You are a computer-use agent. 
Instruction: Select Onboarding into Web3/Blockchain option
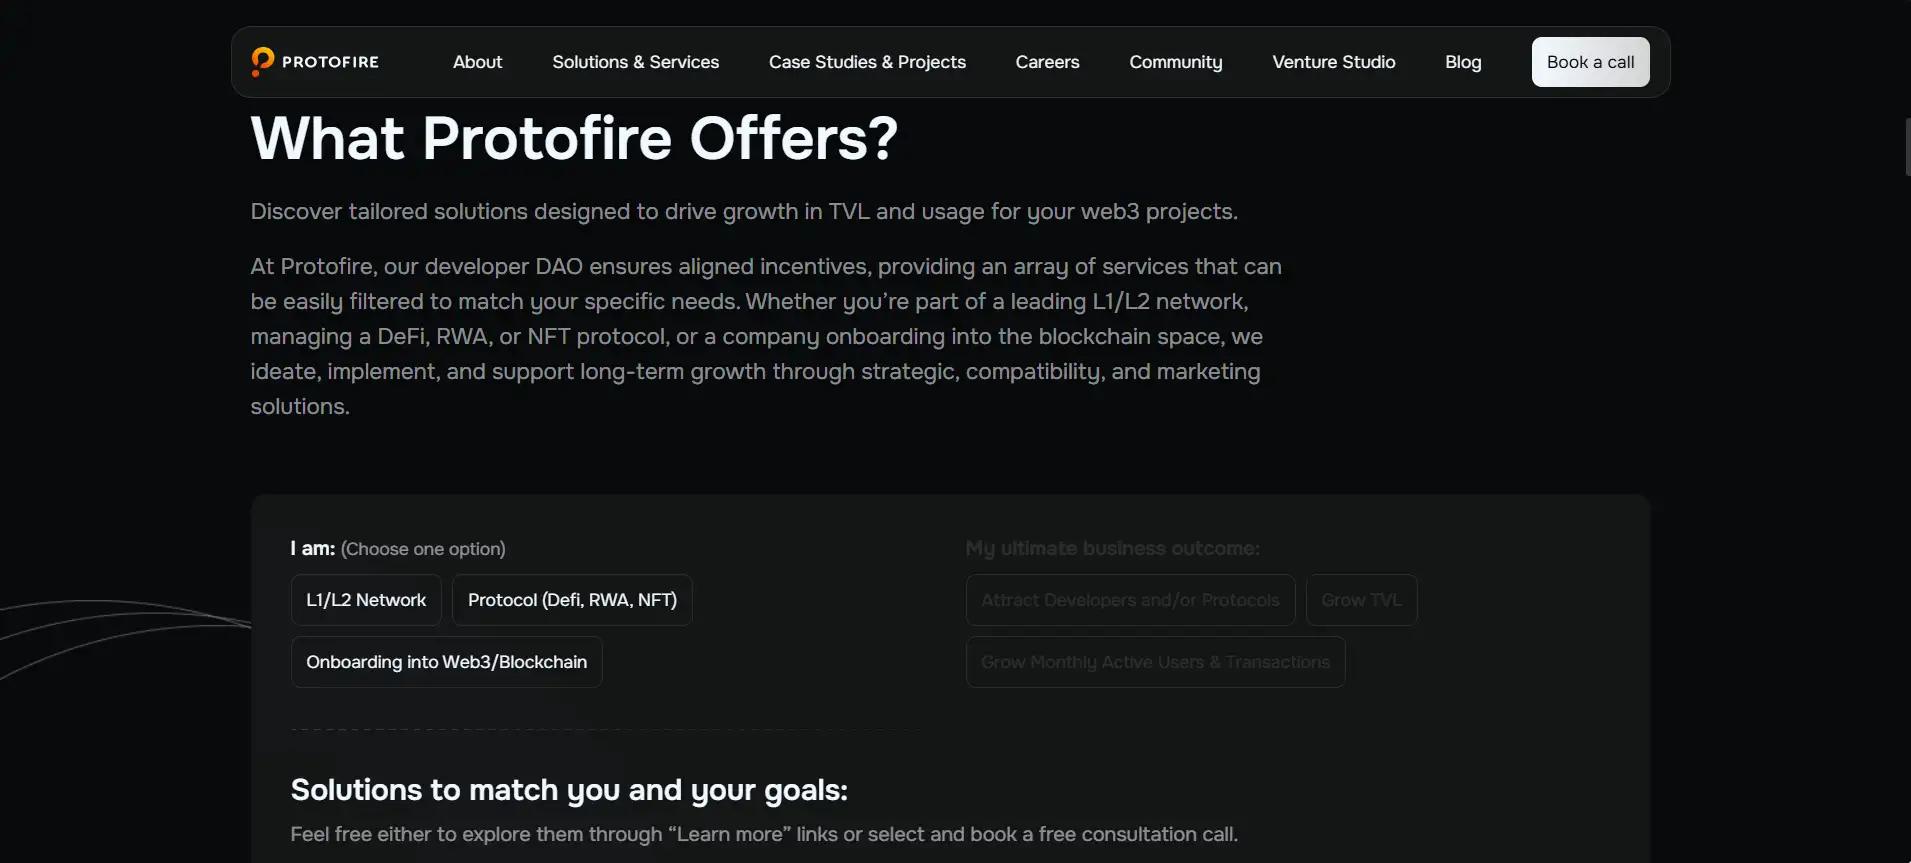coord(446,662)
